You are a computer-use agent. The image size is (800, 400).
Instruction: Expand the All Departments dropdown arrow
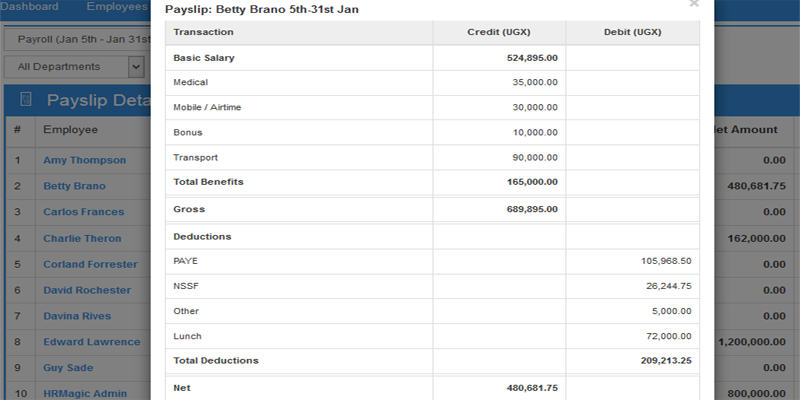coord(136,67)
